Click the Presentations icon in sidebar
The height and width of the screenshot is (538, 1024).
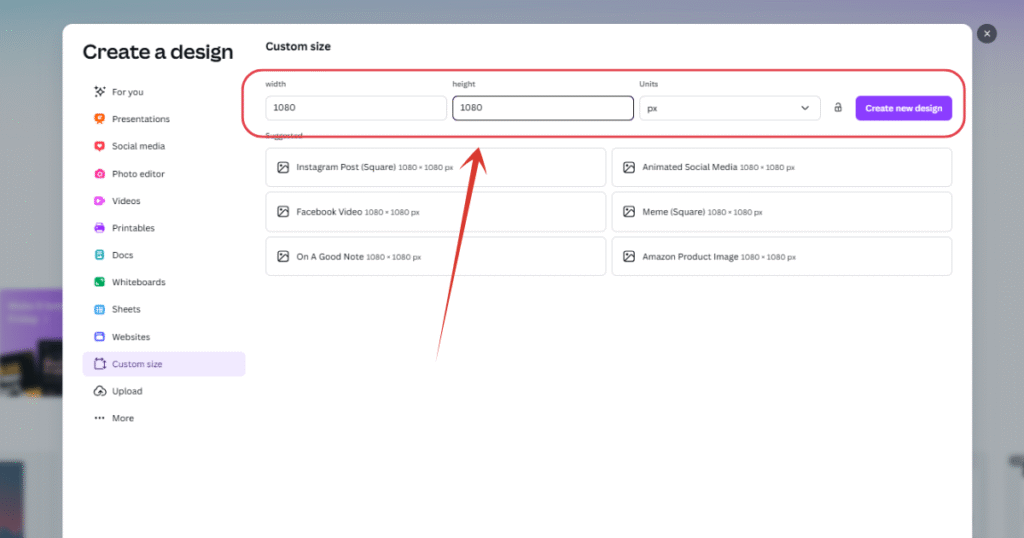point(99,119)
